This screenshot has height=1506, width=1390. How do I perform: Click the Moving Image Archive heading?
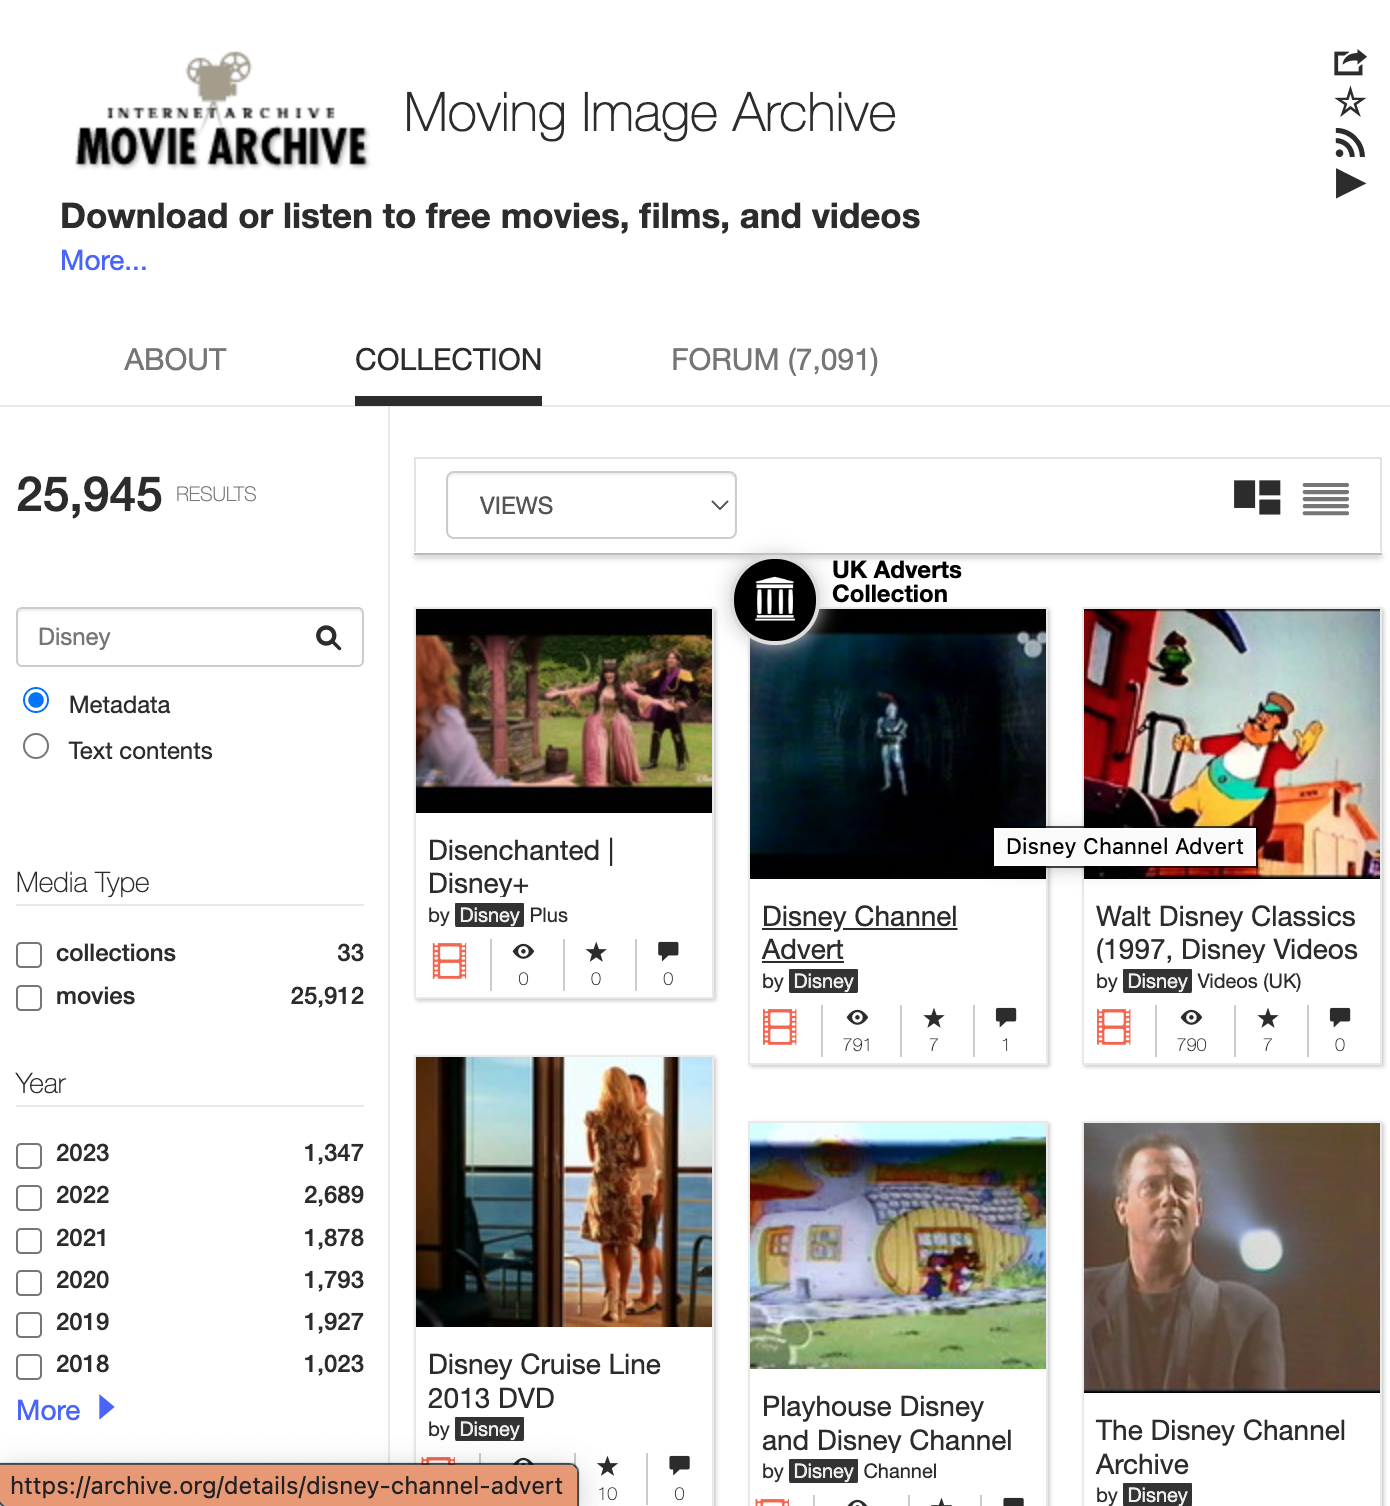coord(650,113)
